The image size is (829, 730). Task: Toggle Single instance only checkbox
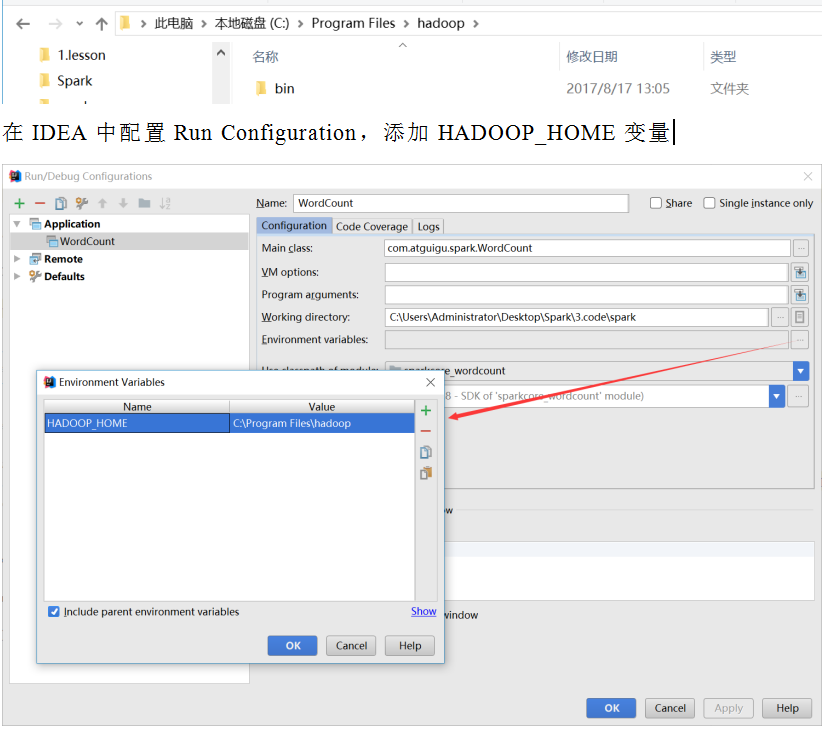(x=710, y=204)
